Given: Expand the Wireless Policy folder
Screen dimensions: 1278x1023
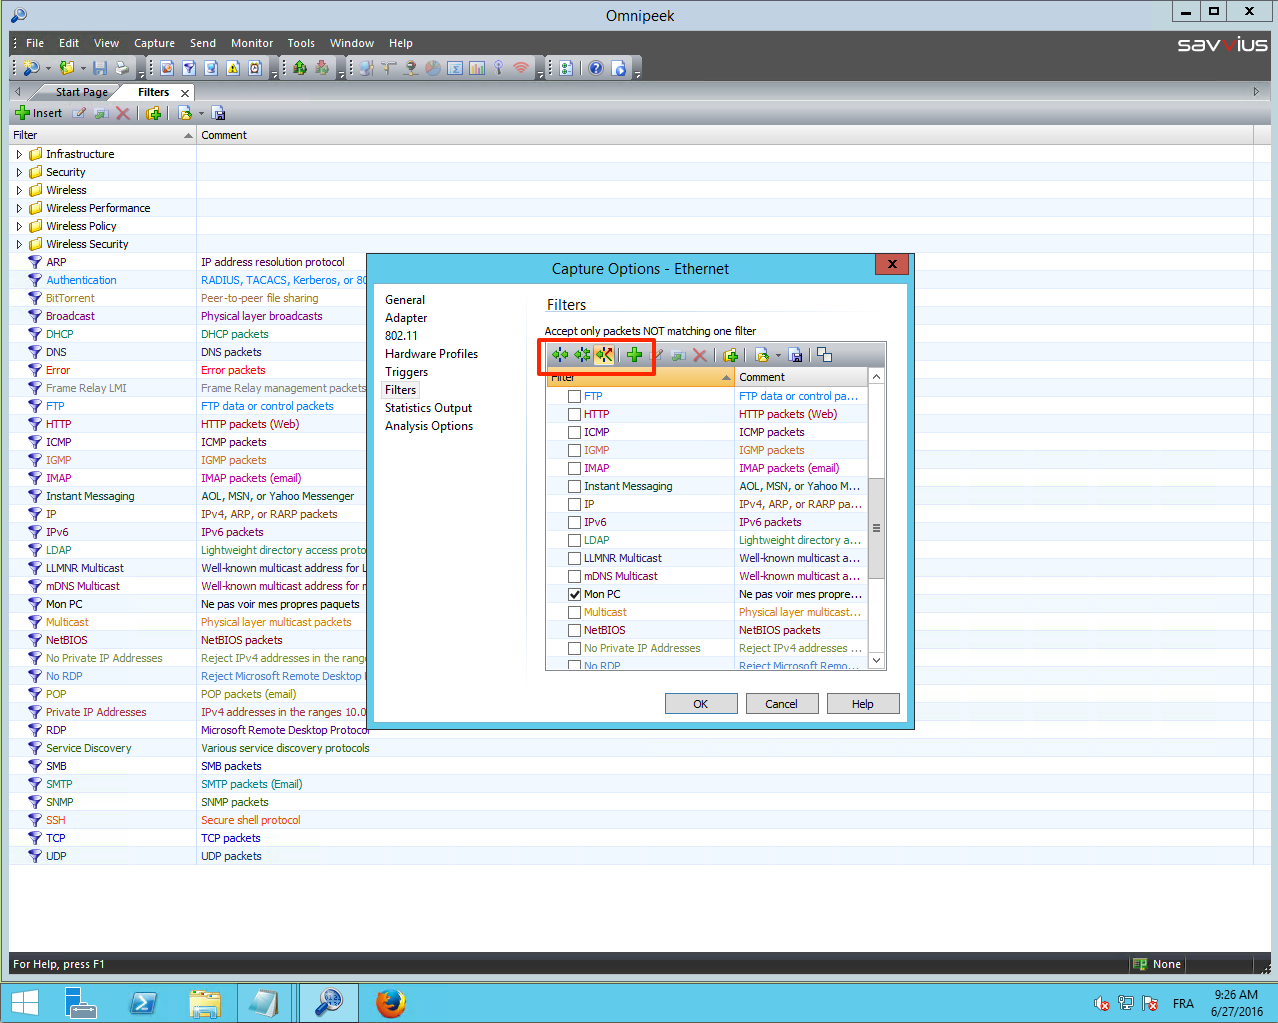Looking at the screenshot, I should click(x=19, y=226).
